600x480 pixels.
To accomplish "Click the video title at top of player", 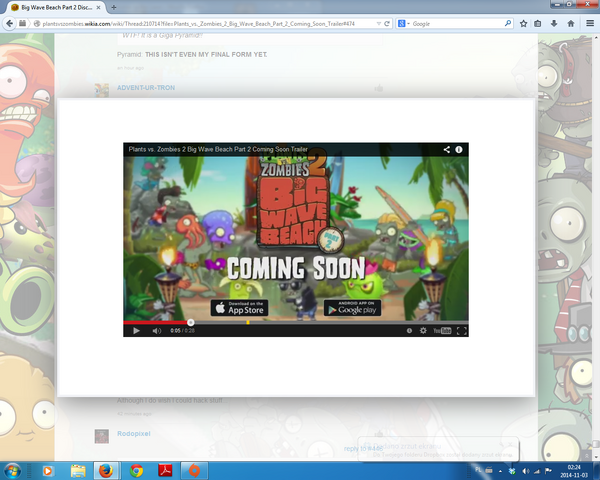I will [x=218, y=149].
